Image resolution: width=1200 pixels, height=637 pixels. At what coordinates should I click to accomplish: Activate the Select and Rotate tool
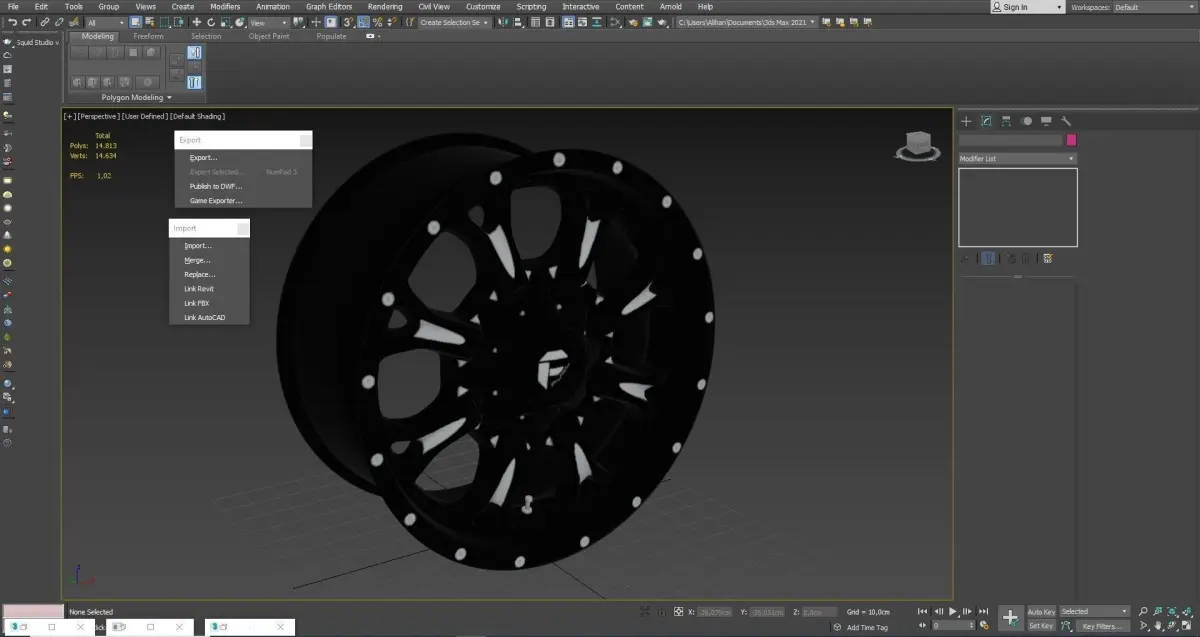(x=211, y=22)
